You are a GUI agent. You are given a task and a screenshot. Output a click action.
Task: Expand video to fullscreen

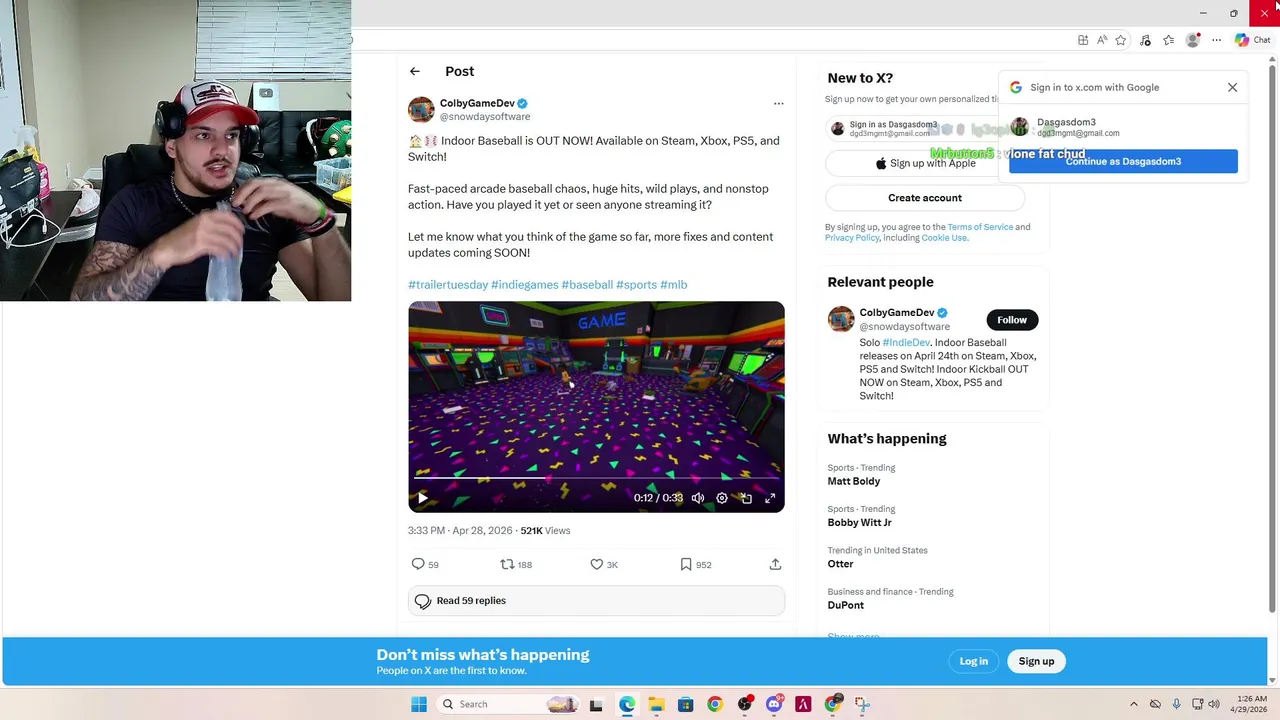pos(770,498)
